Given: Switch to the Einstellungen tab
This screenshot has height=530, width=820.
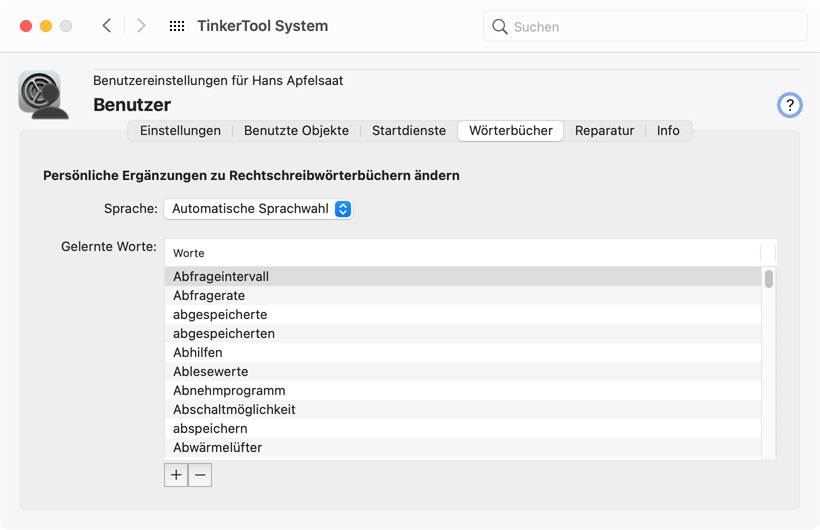Looking at the screenshot, I should 180,131.
